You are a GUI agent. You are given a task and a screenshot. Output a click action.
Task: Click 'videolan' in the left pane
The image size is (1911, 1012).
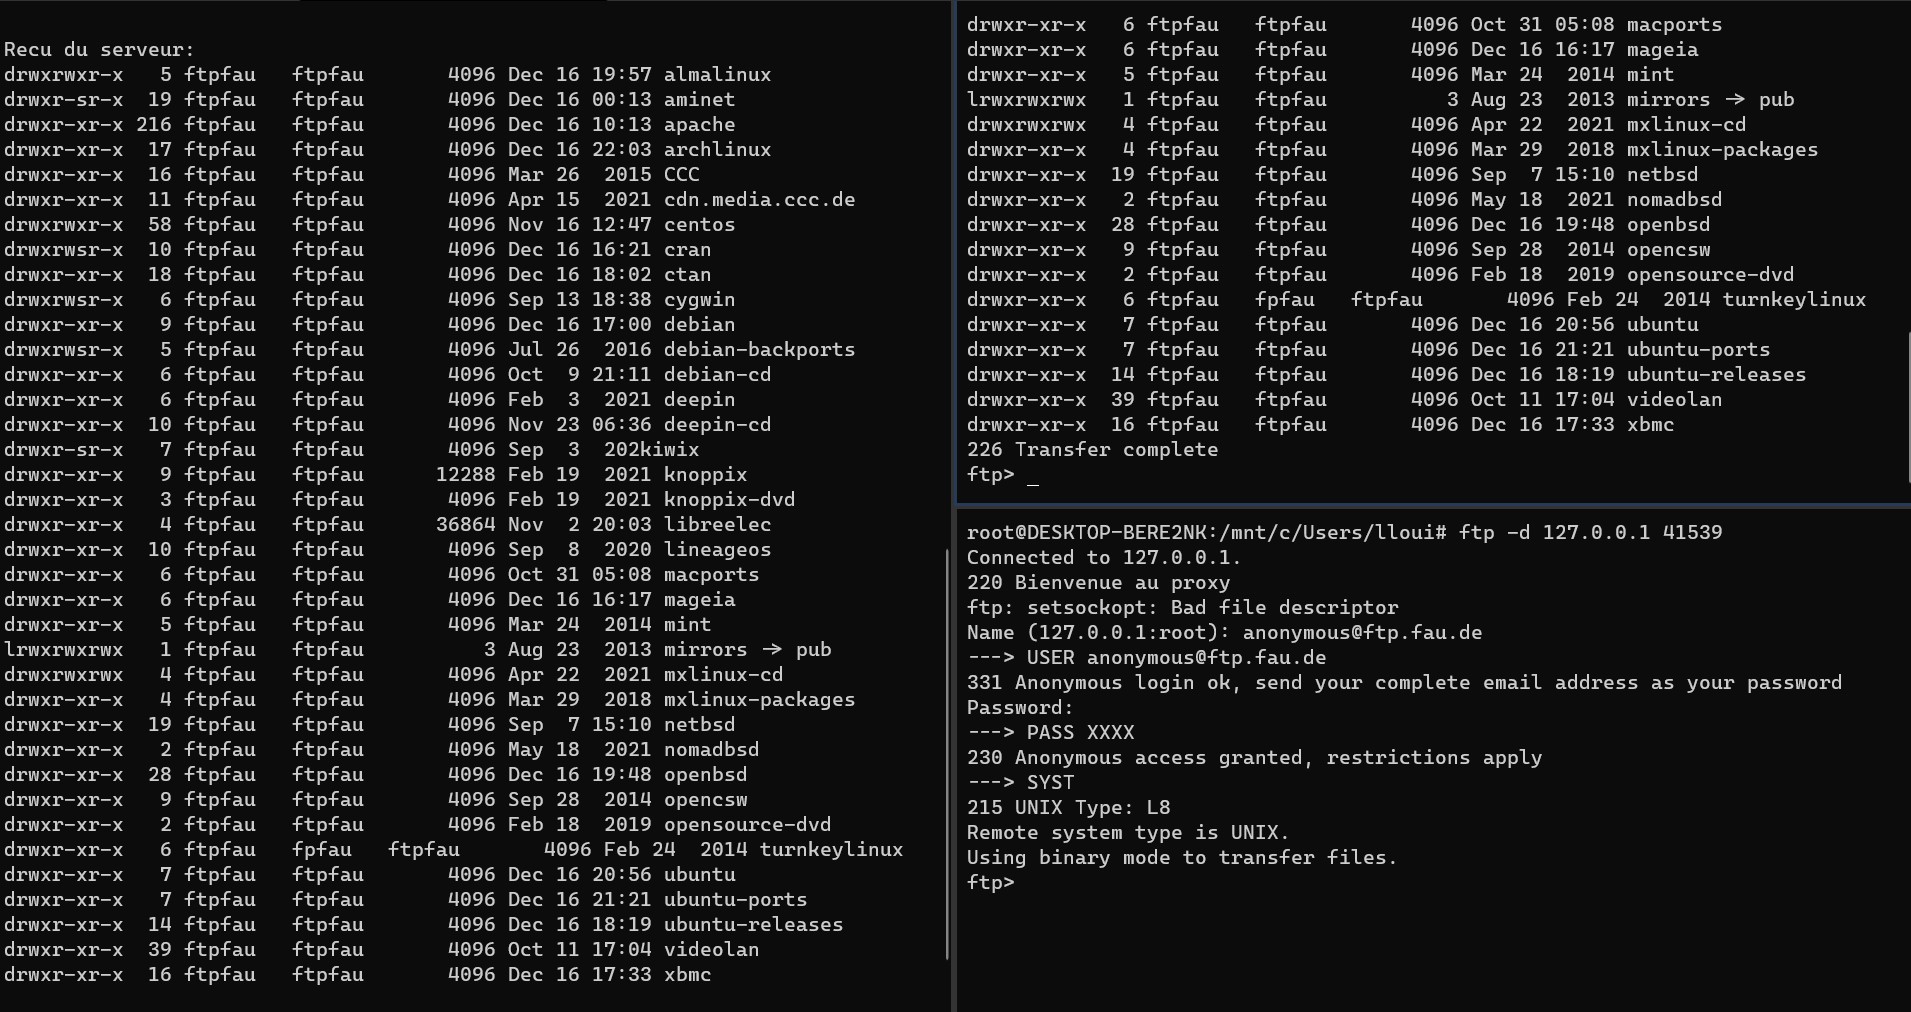(711, 950)
